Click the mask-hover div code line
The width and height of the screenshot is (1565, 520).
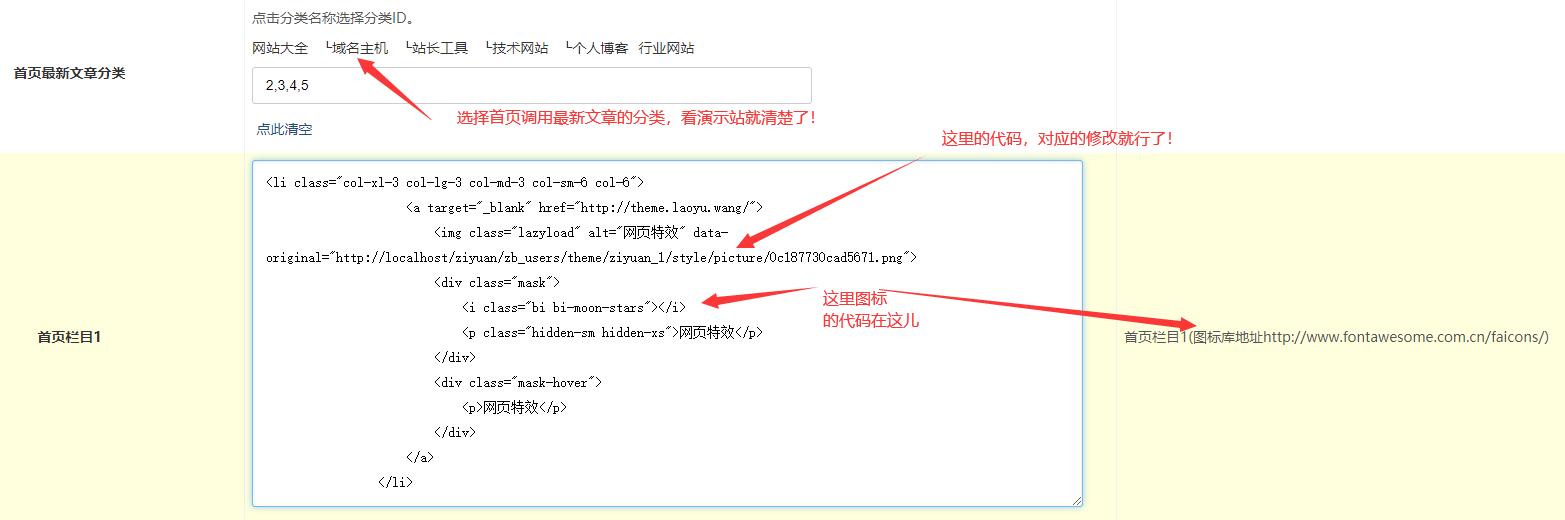tap(518, 382)
